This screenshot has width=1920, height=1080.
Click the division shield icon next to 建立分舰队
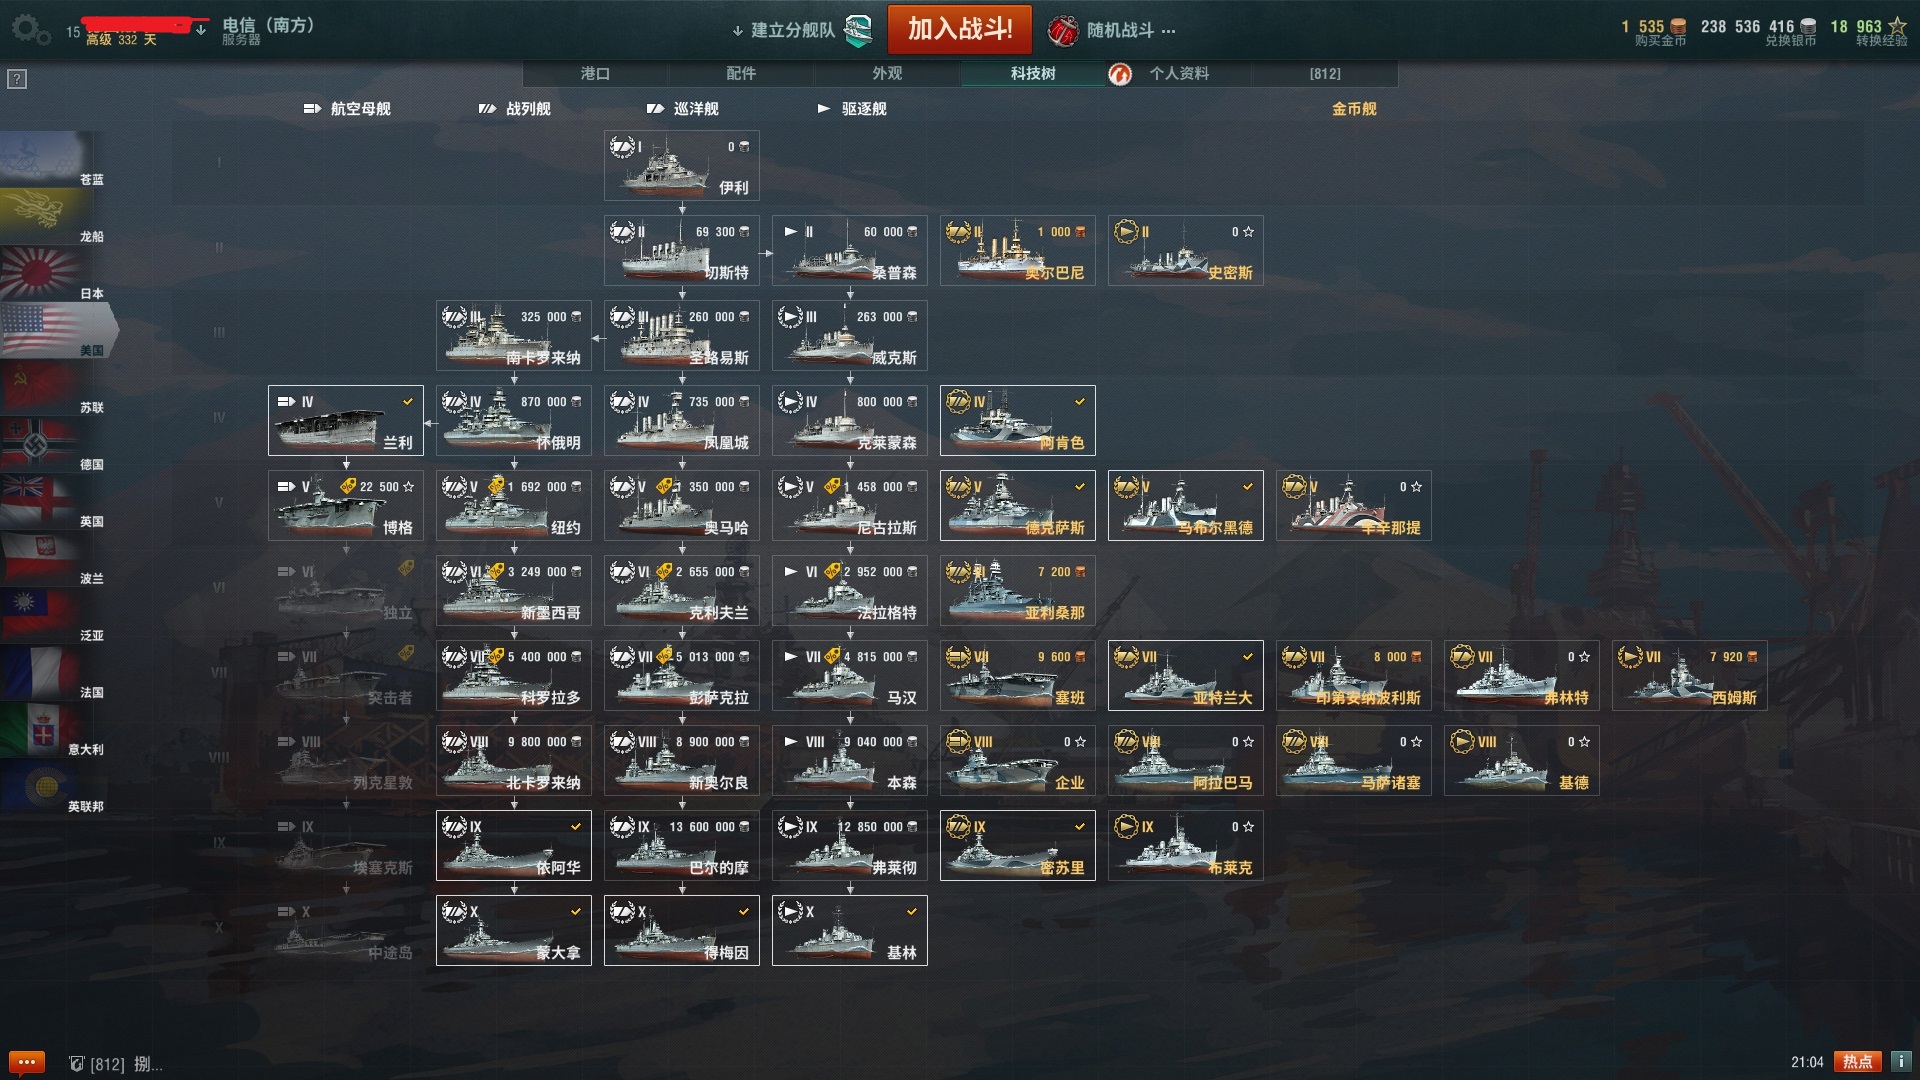pyautogui.click(x=858, y=30)
